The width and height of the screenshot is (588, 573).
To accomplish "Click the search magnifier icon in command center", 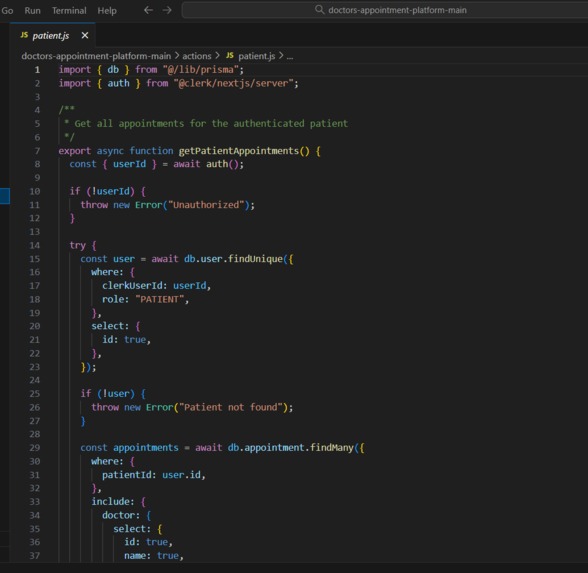I will (320, 10).
